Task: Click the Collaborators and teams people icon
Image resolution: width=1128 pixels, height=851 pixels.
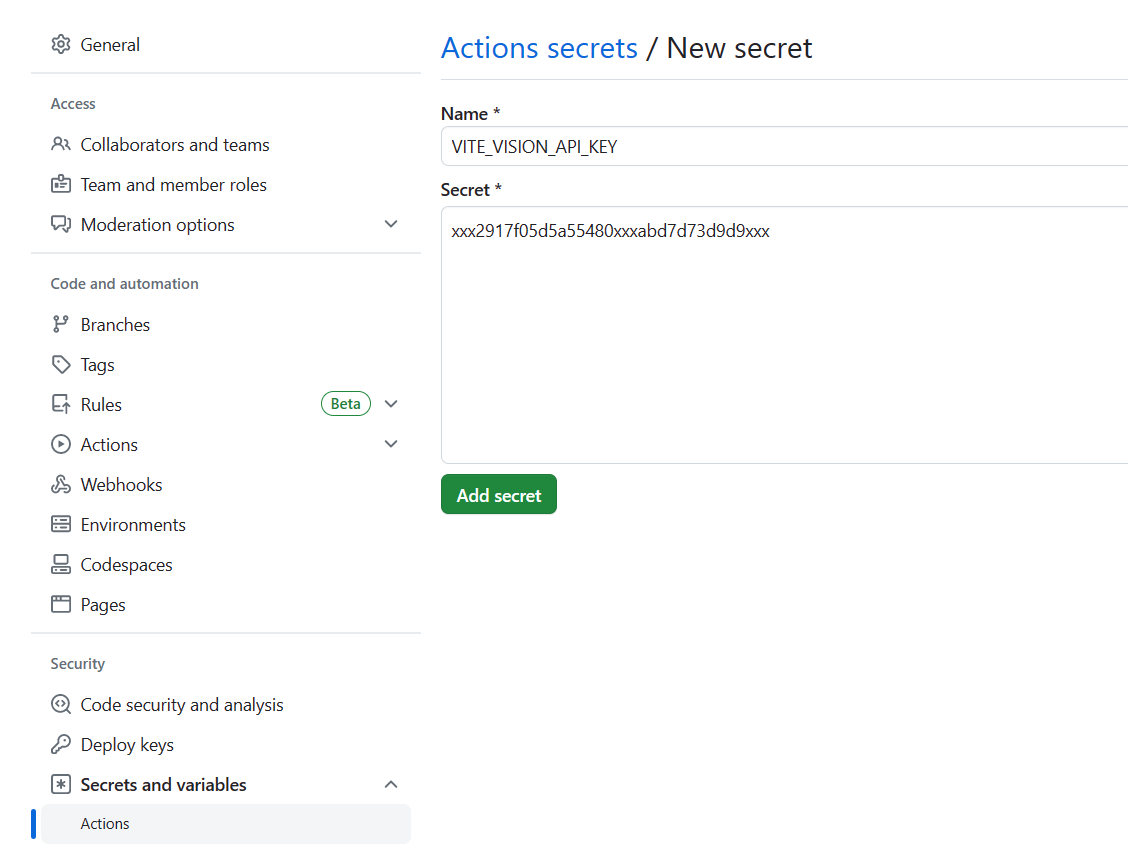Action: (x=61, y=144)
